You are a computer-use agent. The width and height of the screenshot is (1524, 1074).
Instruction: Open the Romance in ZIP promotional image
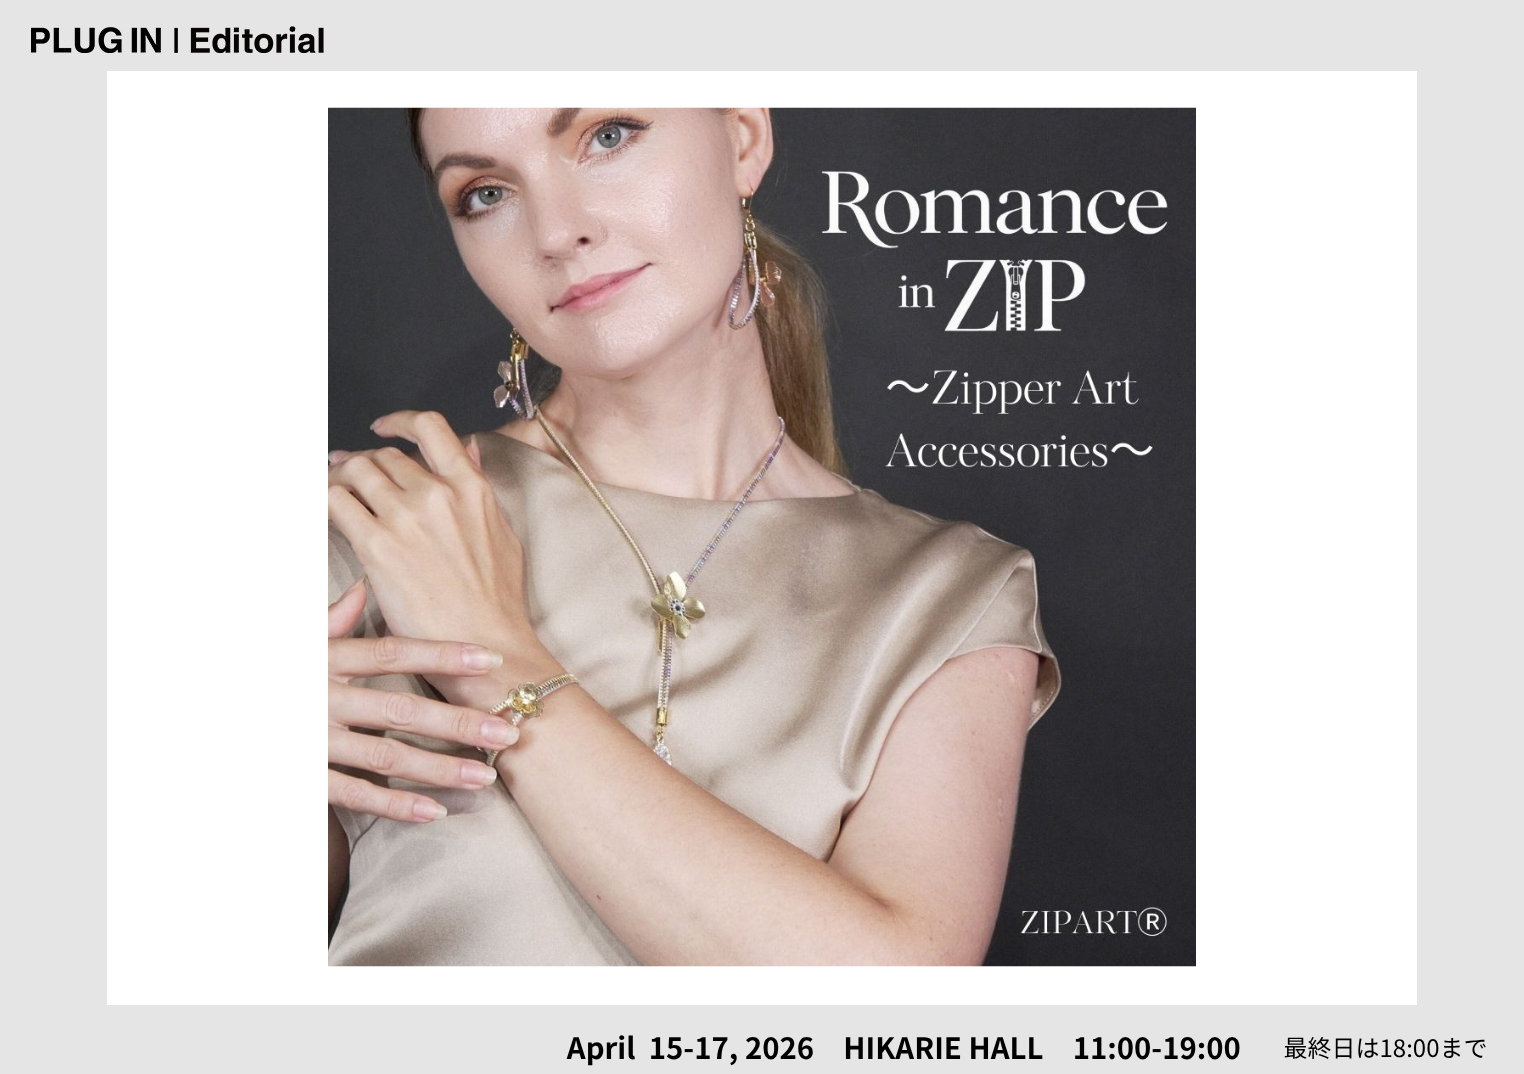pyautogui.click(x=762, y=537)
